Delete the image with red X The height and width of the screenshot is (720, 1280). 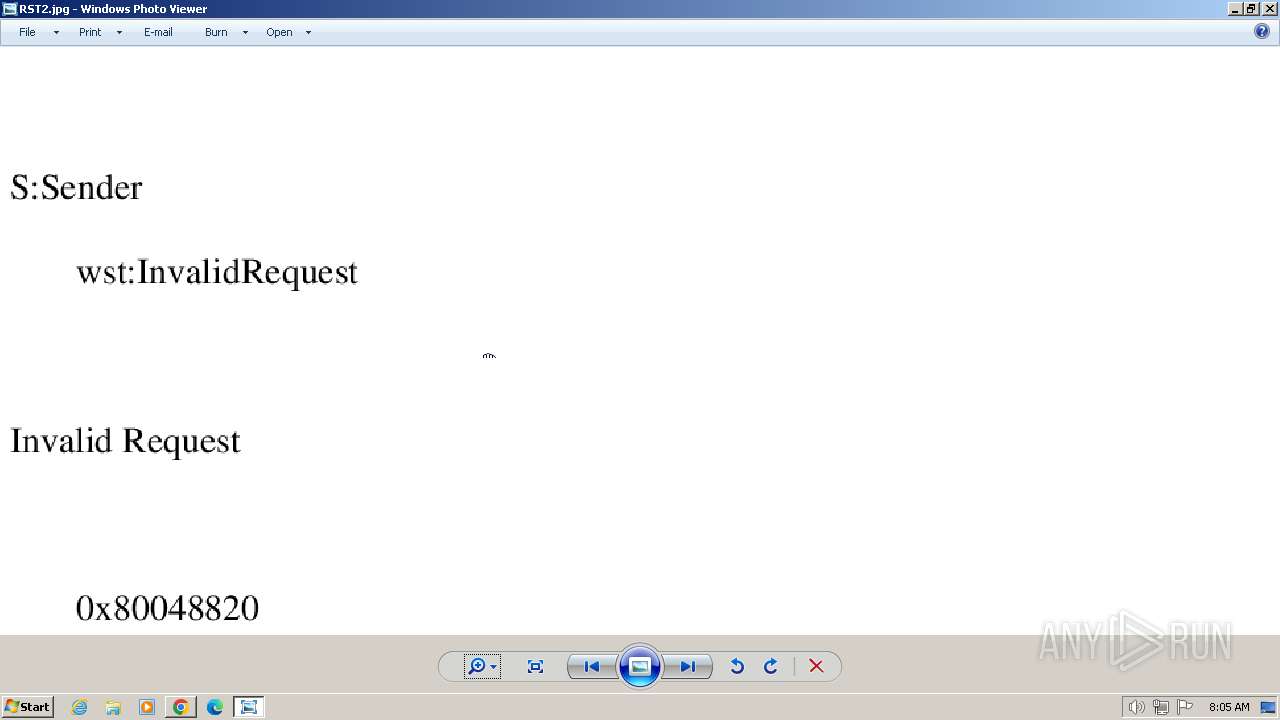click(816, 667)
